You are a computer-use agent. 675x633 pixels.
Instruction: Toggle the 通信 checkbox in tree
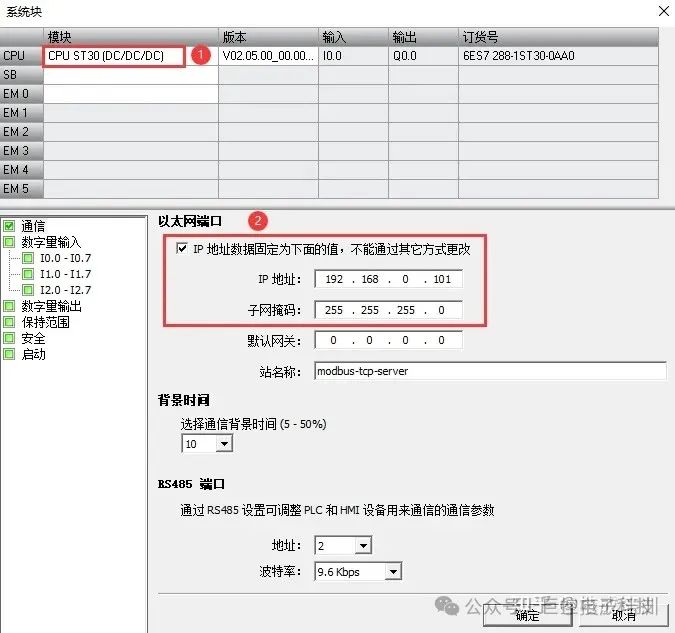(9, 226)
